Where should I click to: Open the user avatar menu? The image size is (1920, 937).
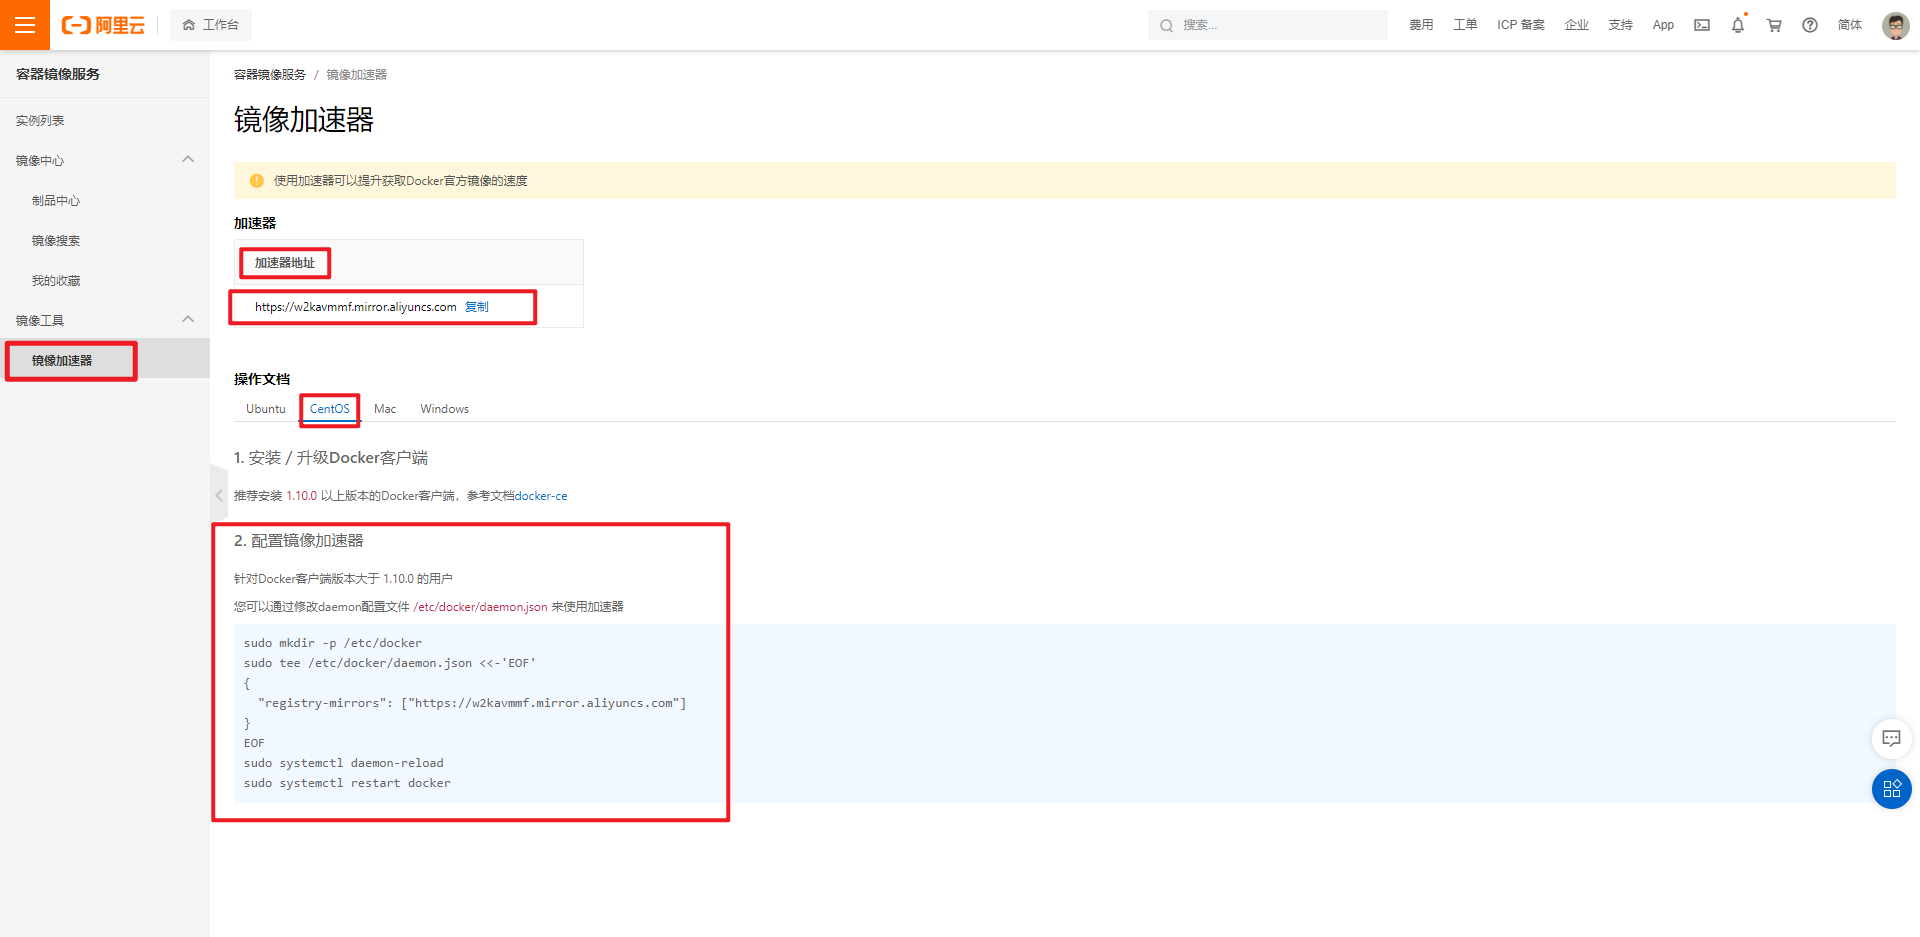[x=1895, y=25]
